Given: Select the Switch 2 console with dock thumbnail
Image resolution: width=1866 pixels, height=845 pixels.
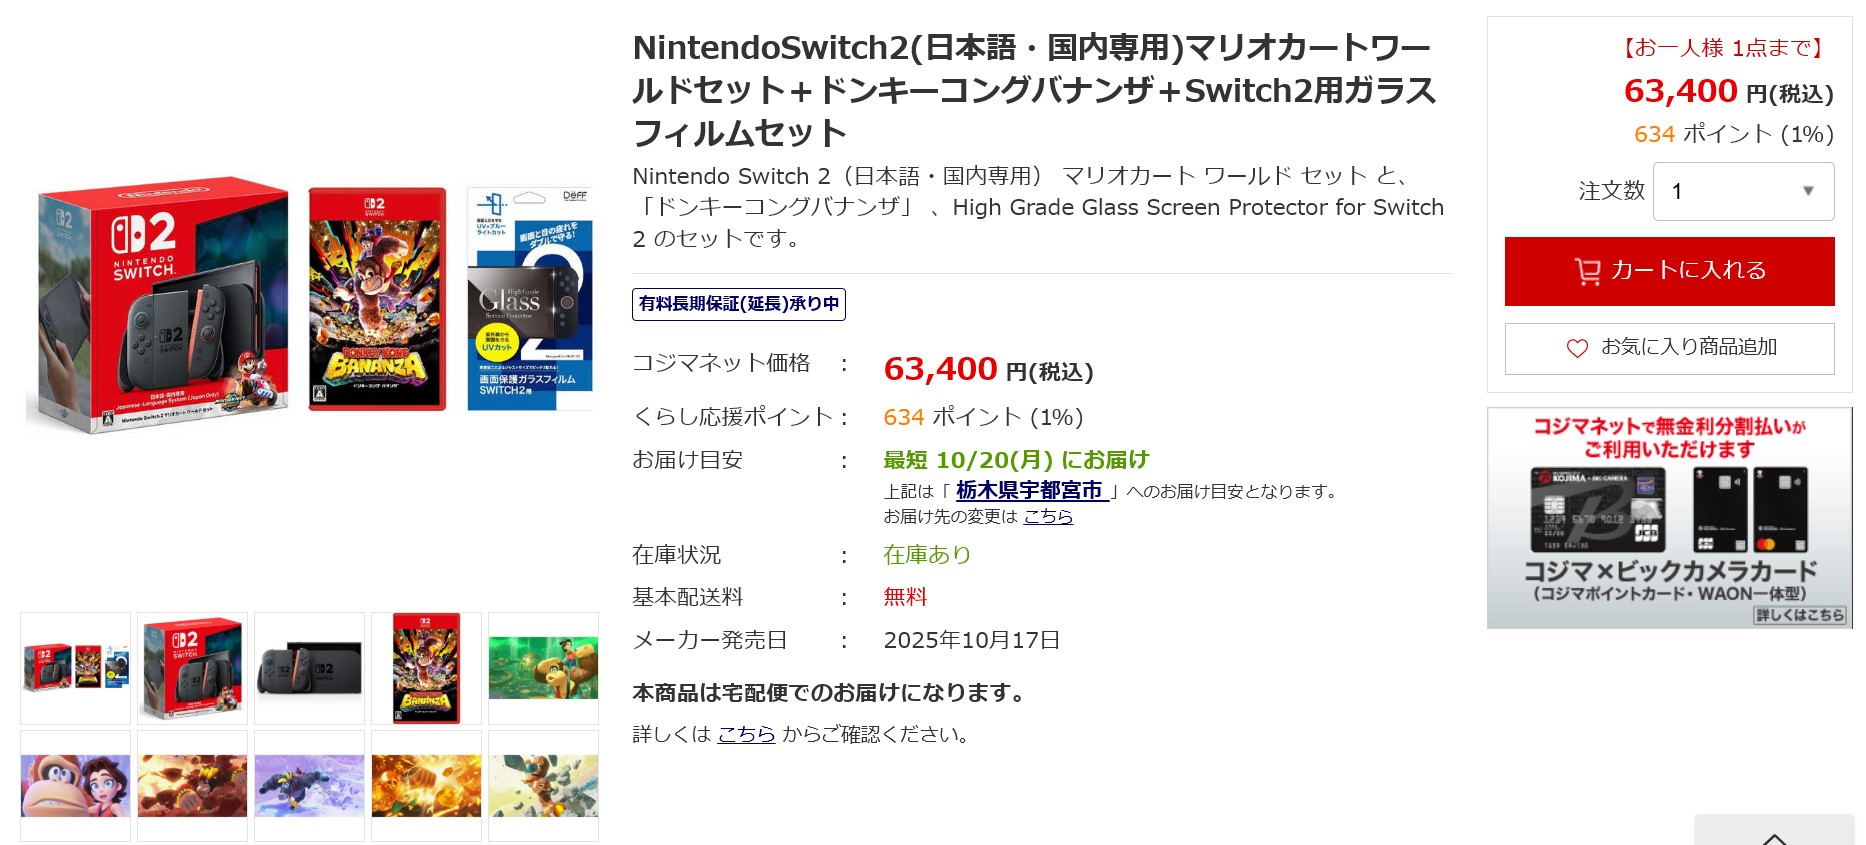Looking at the screenshot, I should coord(310,668).
